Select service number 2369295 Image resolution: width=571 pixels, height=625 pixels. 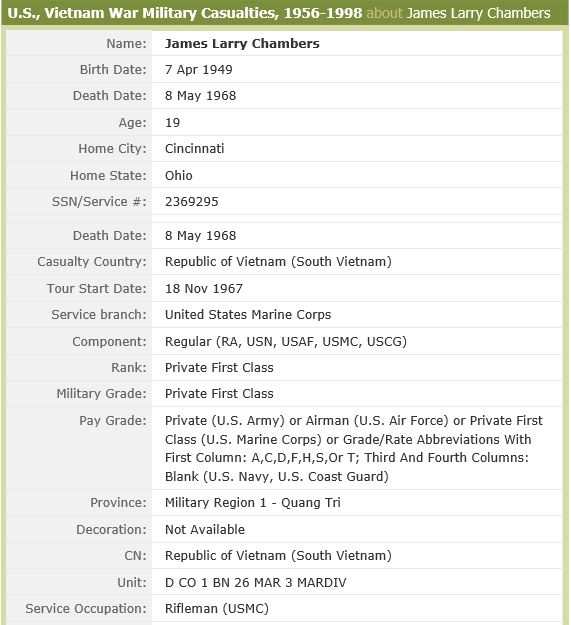pyautogui.click(x=192, y=202)
